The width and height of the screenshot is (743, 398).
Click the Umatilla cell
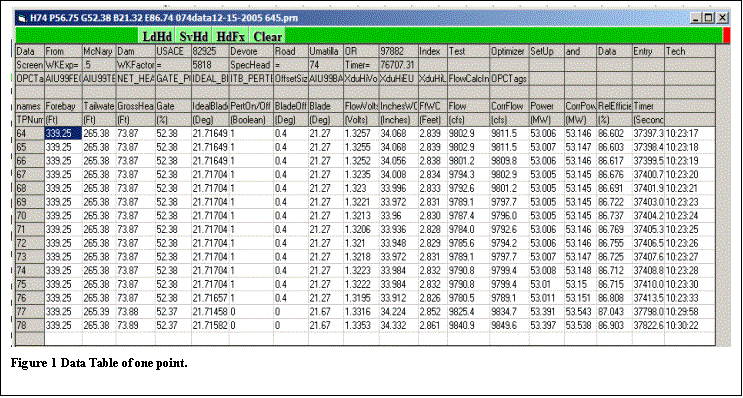pyautogui.click(x=326, y=50)
